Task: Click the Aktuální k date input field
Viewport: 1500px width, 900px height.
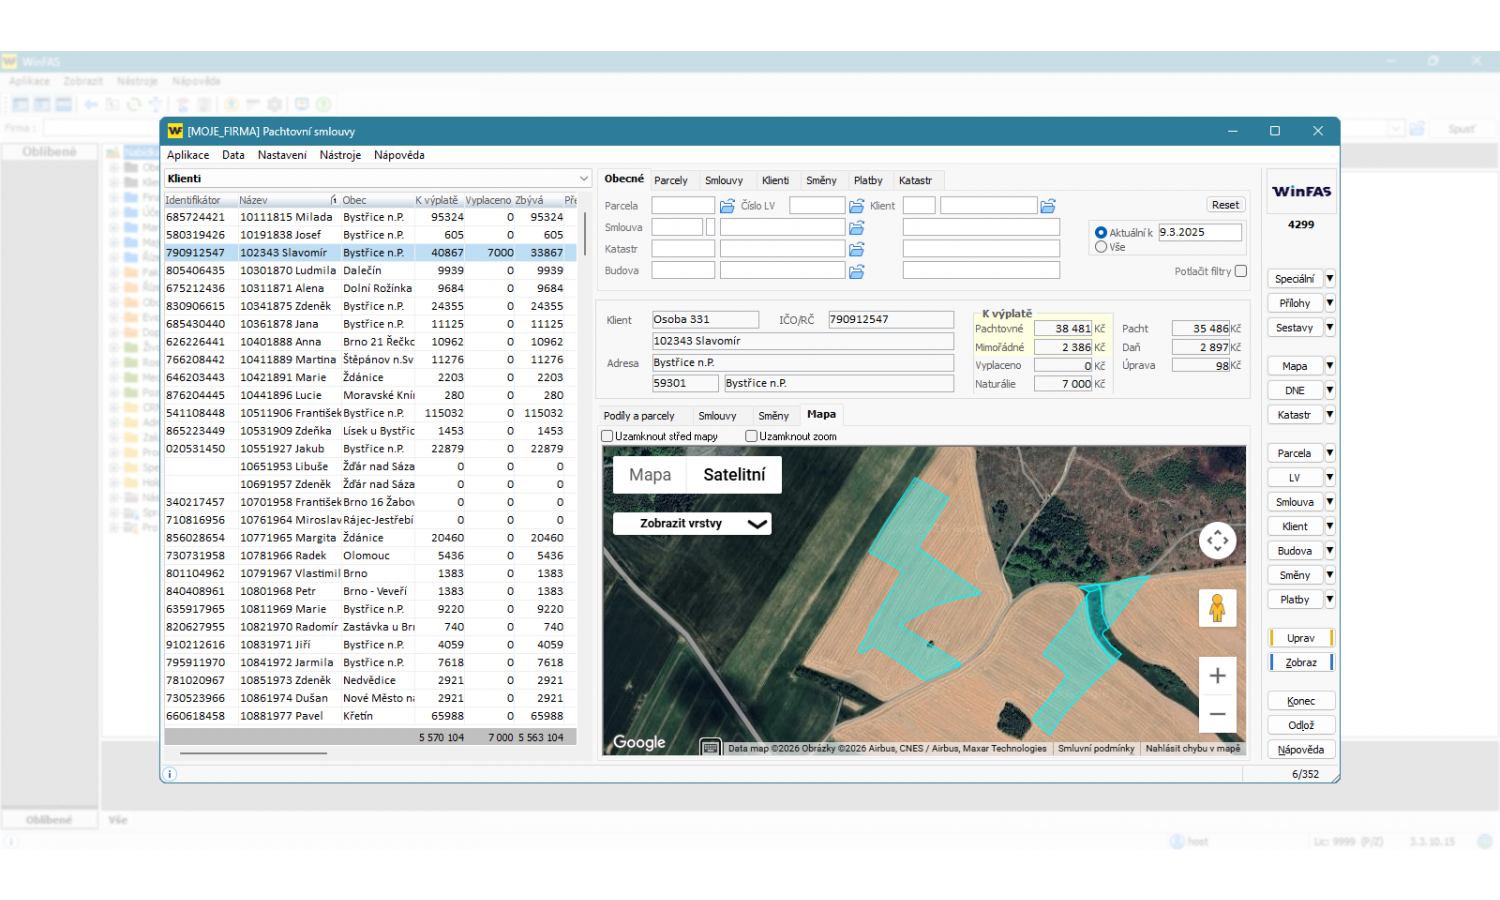Action: pyautogui.click(x=1198, y=232)
